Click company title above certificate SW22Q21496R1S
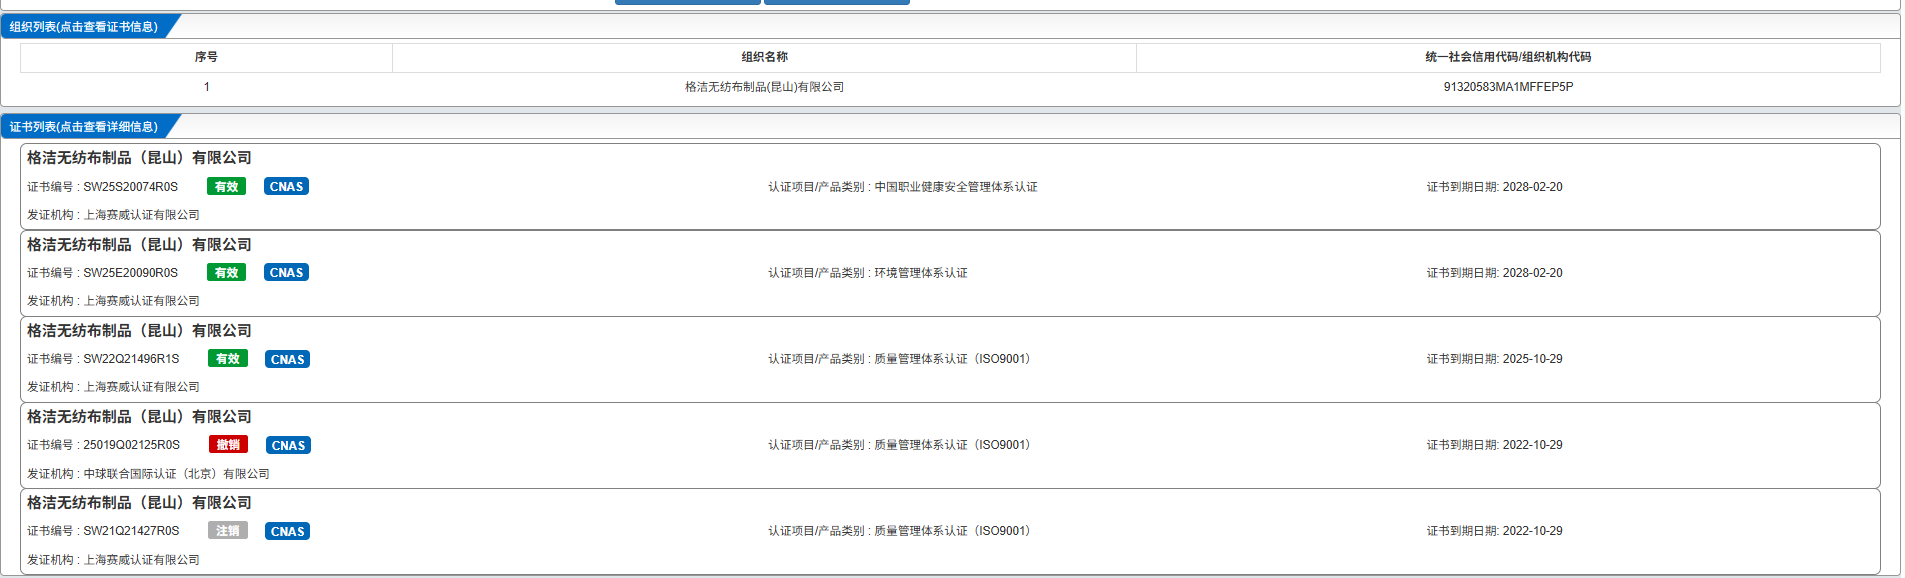 coord(139,331)
